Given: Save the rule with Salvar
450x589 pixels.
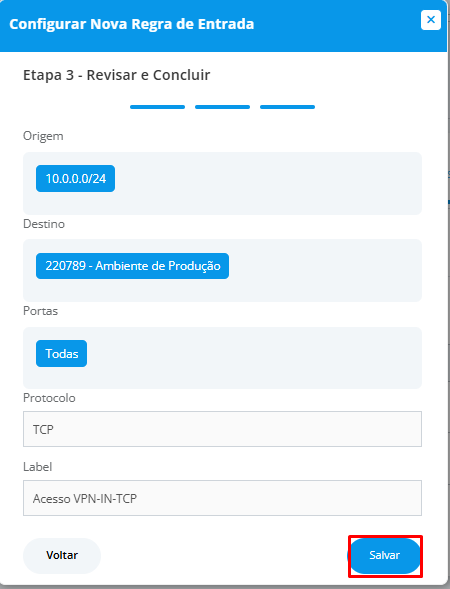Looking at the screenshot, I should click(x=385, y=556).
